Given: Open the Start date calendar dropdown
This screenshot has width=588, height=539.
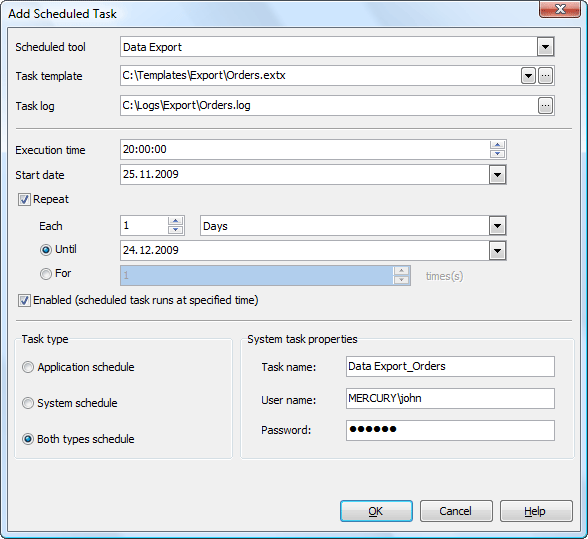Looking at the screenshot, I should coord(497,175).
